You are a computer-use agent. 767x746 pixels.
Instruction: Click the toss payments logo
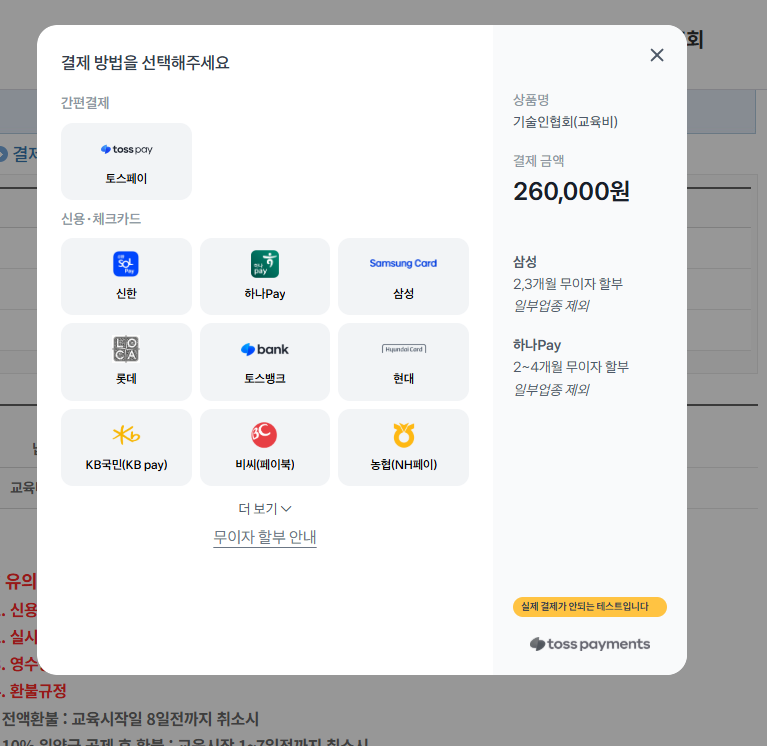(590, 644)
